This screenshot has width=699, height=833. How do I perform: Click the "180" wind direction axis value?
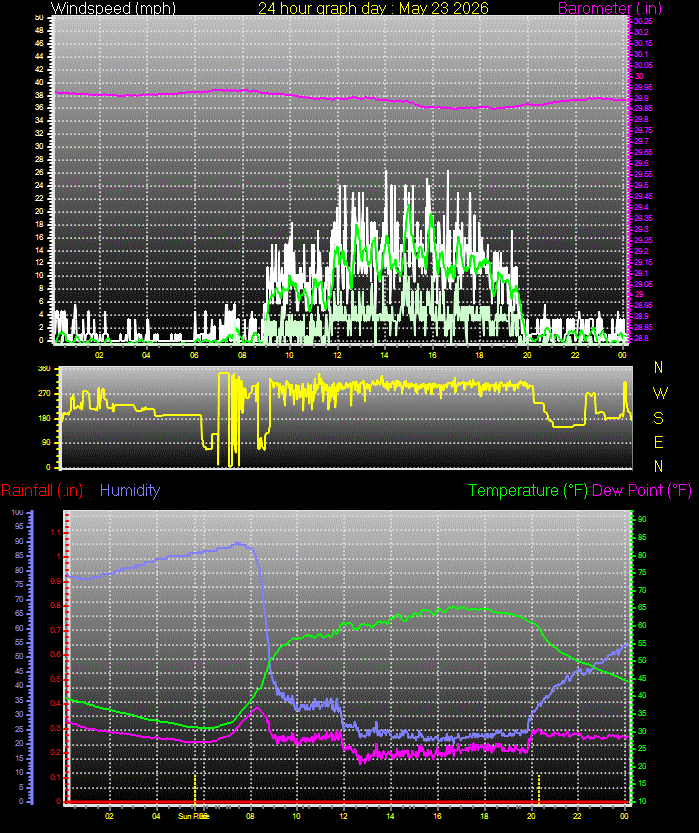[x=44, y=418]
